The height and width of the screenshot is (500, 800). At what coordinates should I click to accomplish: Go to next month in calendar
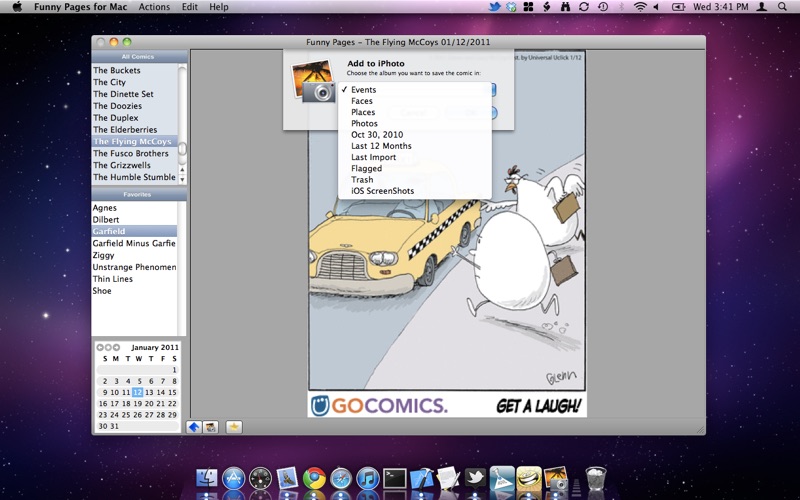point(116,347)
